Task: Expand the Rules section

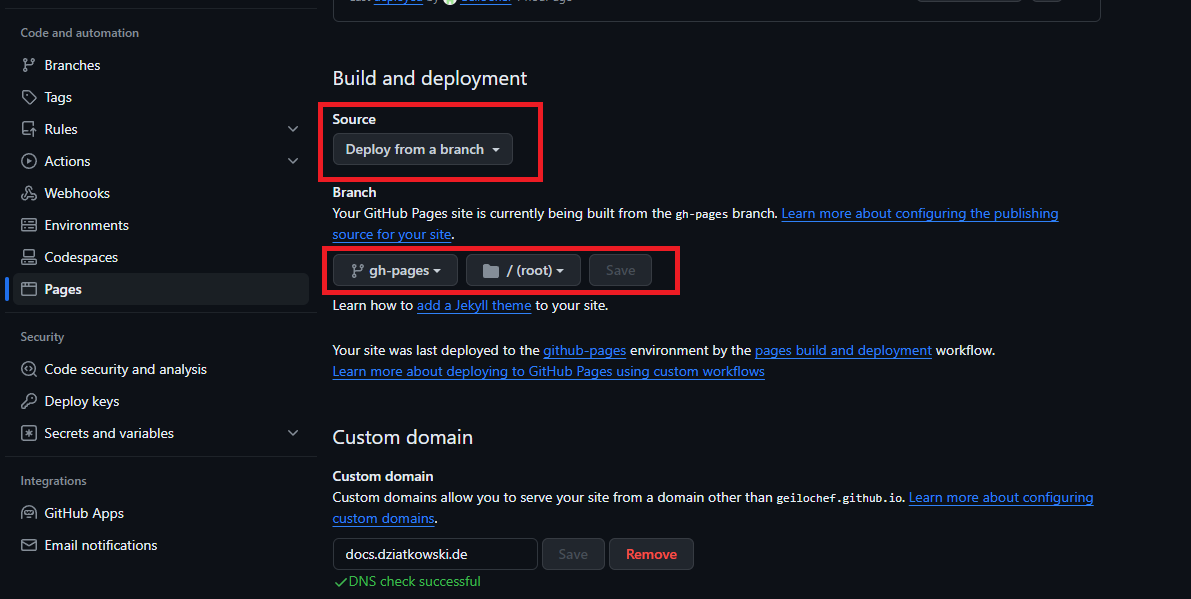Action: pos(293,129)
